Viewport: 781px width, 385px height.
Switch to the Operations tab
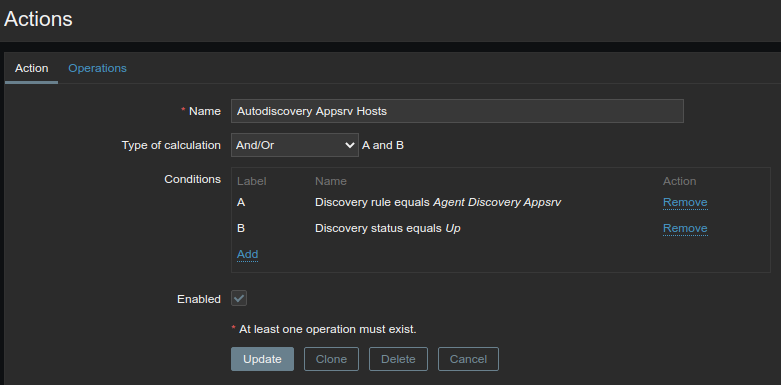tap(97, 68)
